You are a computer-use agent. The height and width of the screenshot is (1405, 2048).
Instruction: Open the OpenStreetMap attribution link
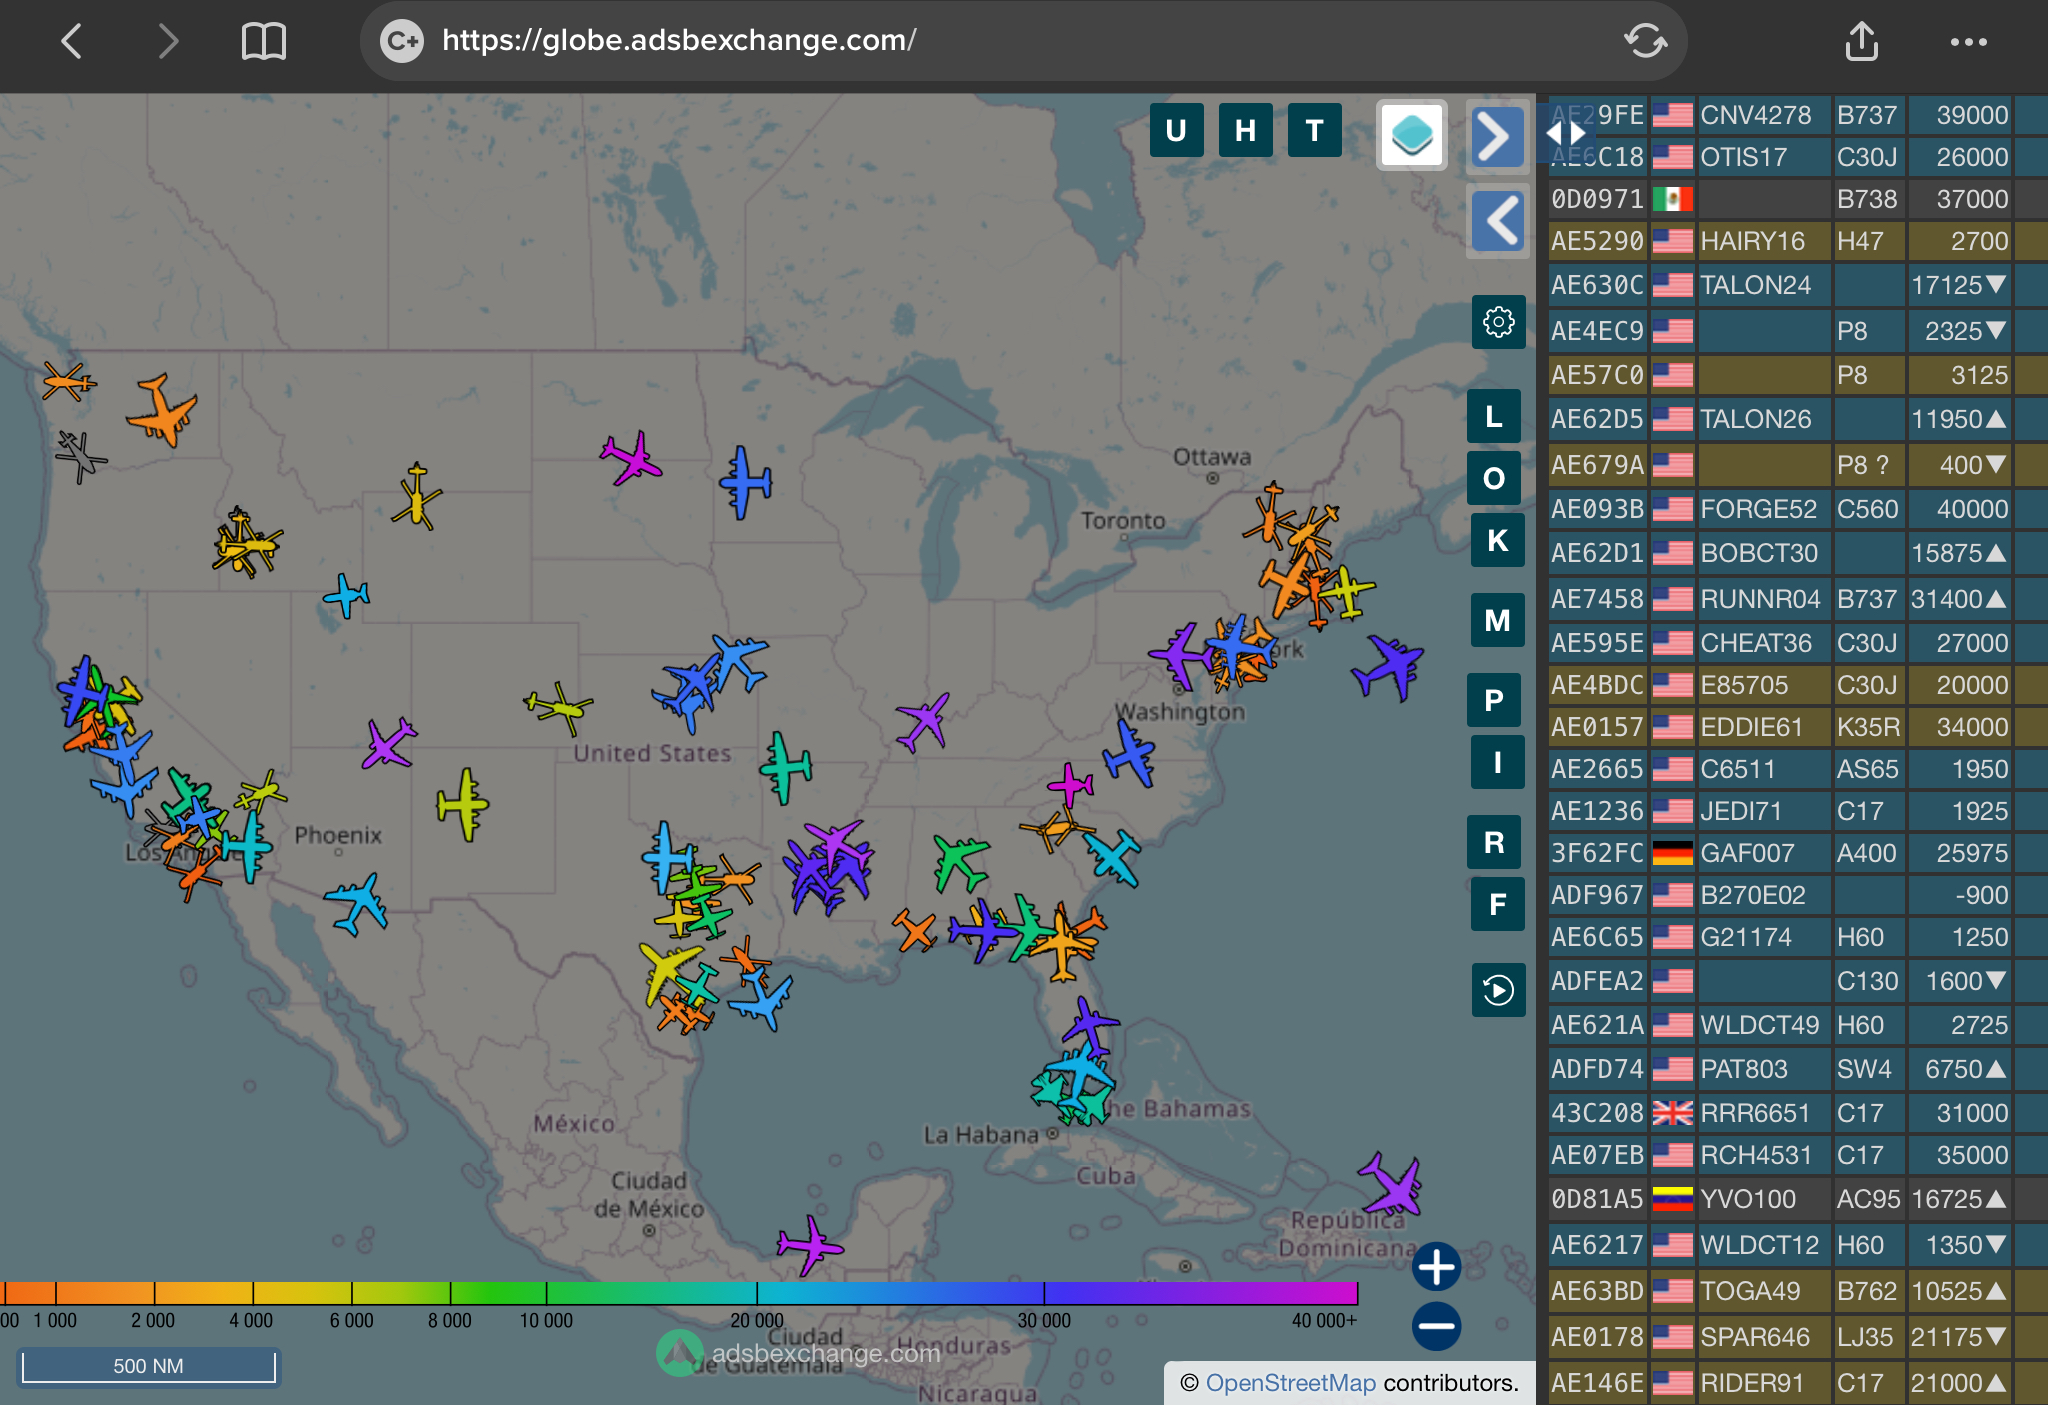[1290, 1383]
